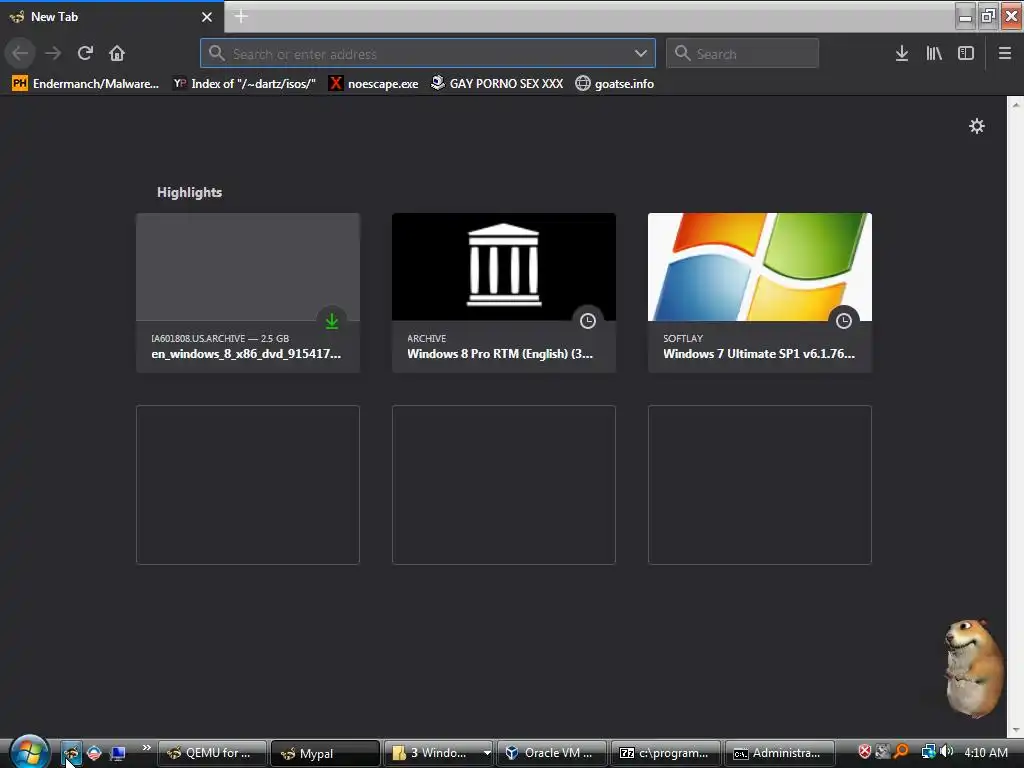Close the New Tab tab
This screenshot has height=768, width=1024.
click(206, 17)
